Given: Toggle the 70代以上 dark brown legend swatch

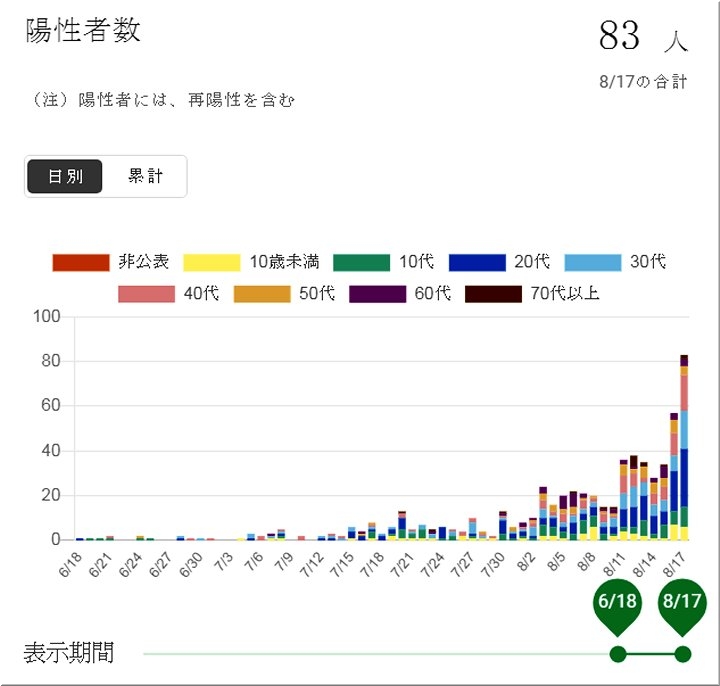Looking at the screenshot, I should (493, 294).
